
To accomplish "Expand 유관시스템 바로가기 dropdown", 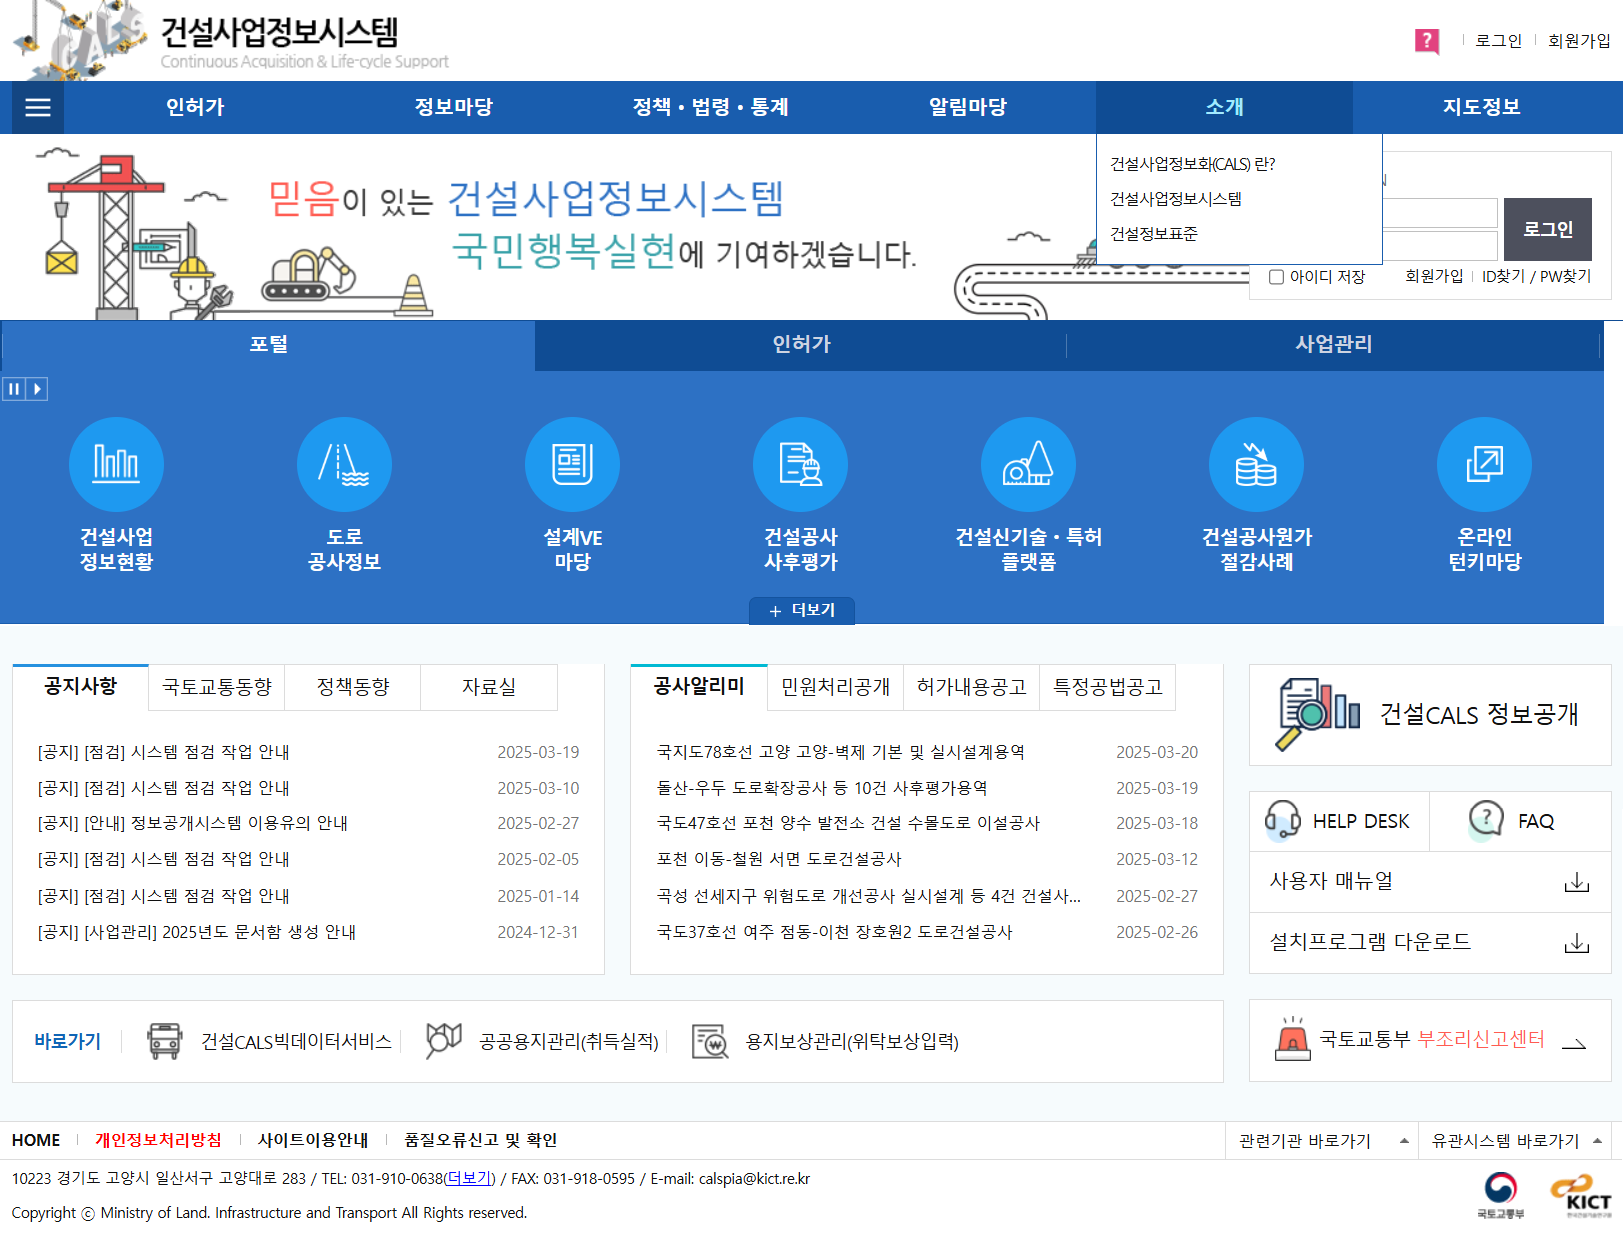I will pos(1516,1141).
